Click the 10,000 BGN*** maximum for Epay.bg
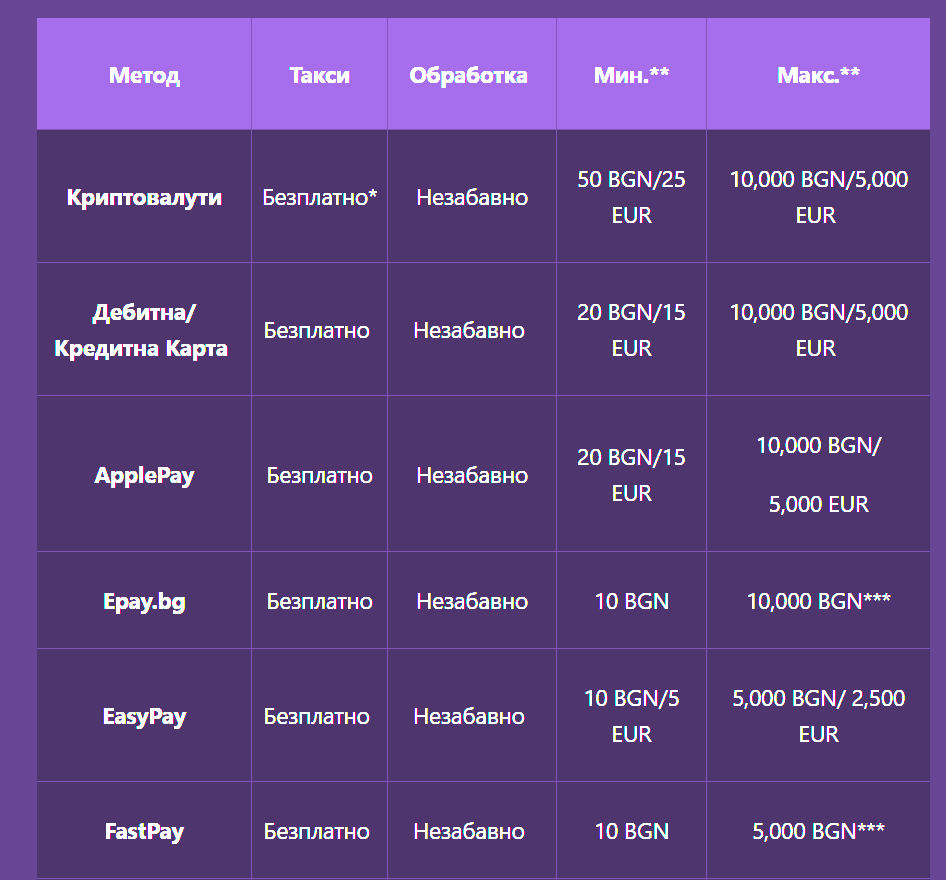 (819, 601)
